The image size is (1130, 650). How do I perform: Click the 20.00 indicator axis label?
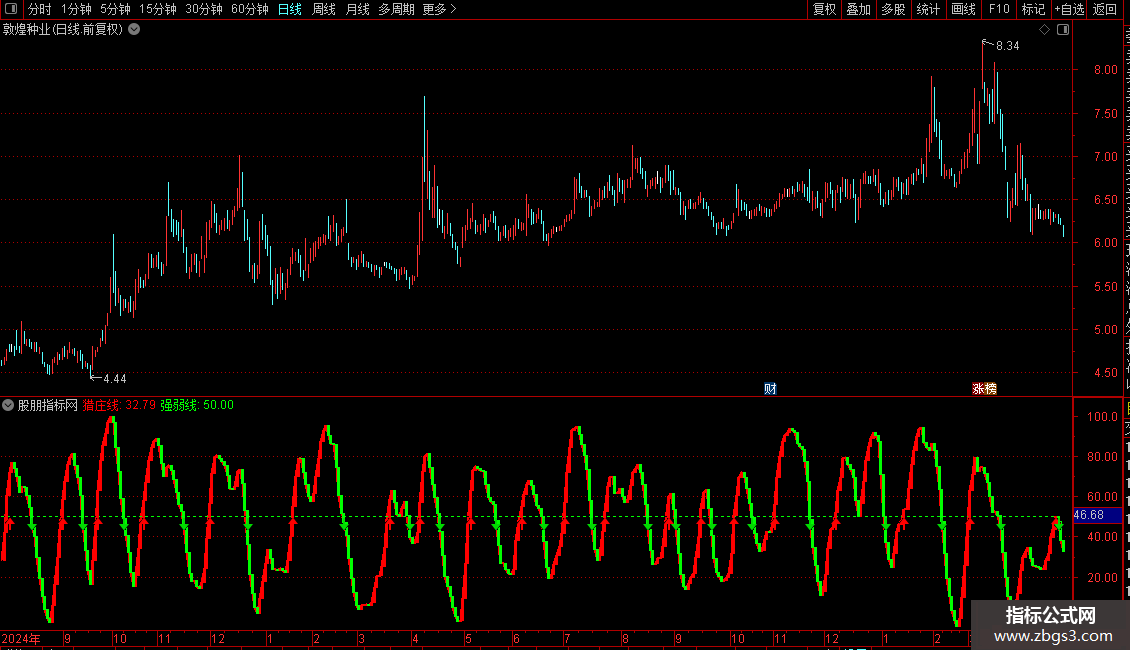(1102, 577)
